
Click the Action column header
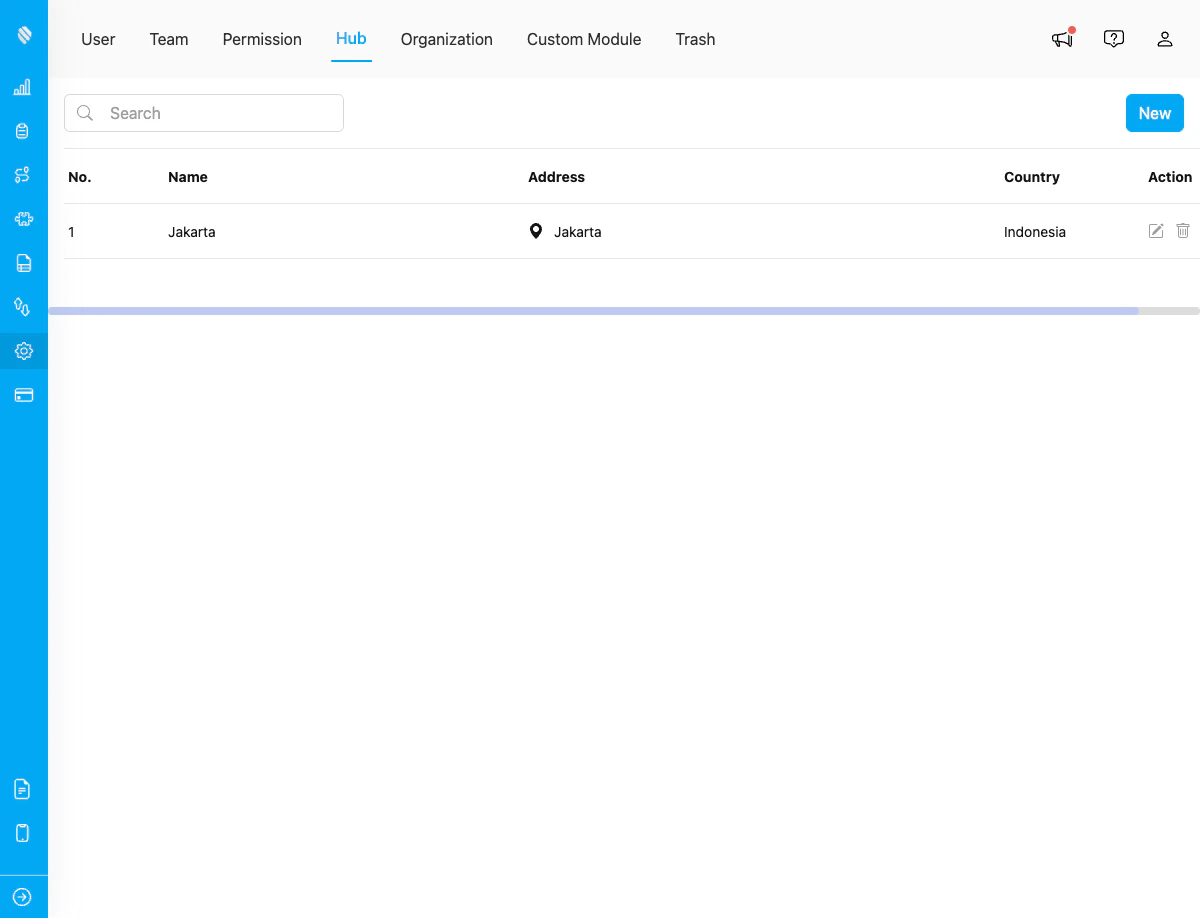1170,177
